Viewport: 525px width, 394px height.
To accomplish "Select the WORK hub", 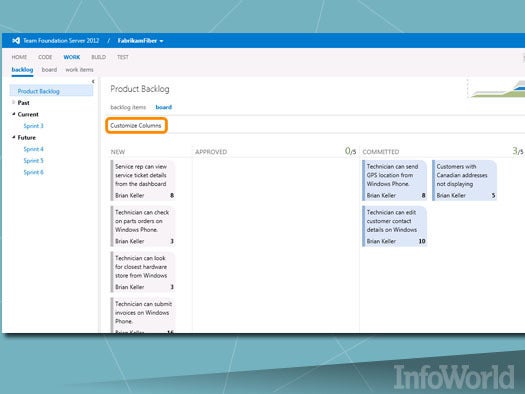I will 72,57.
